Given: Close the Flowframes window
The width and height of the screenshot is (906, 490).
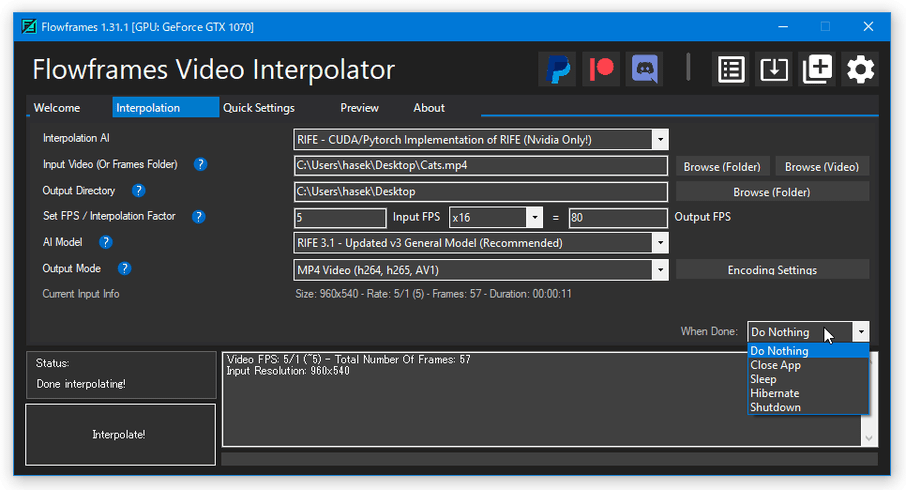Looking at the screenshot, I should point(868,27).
